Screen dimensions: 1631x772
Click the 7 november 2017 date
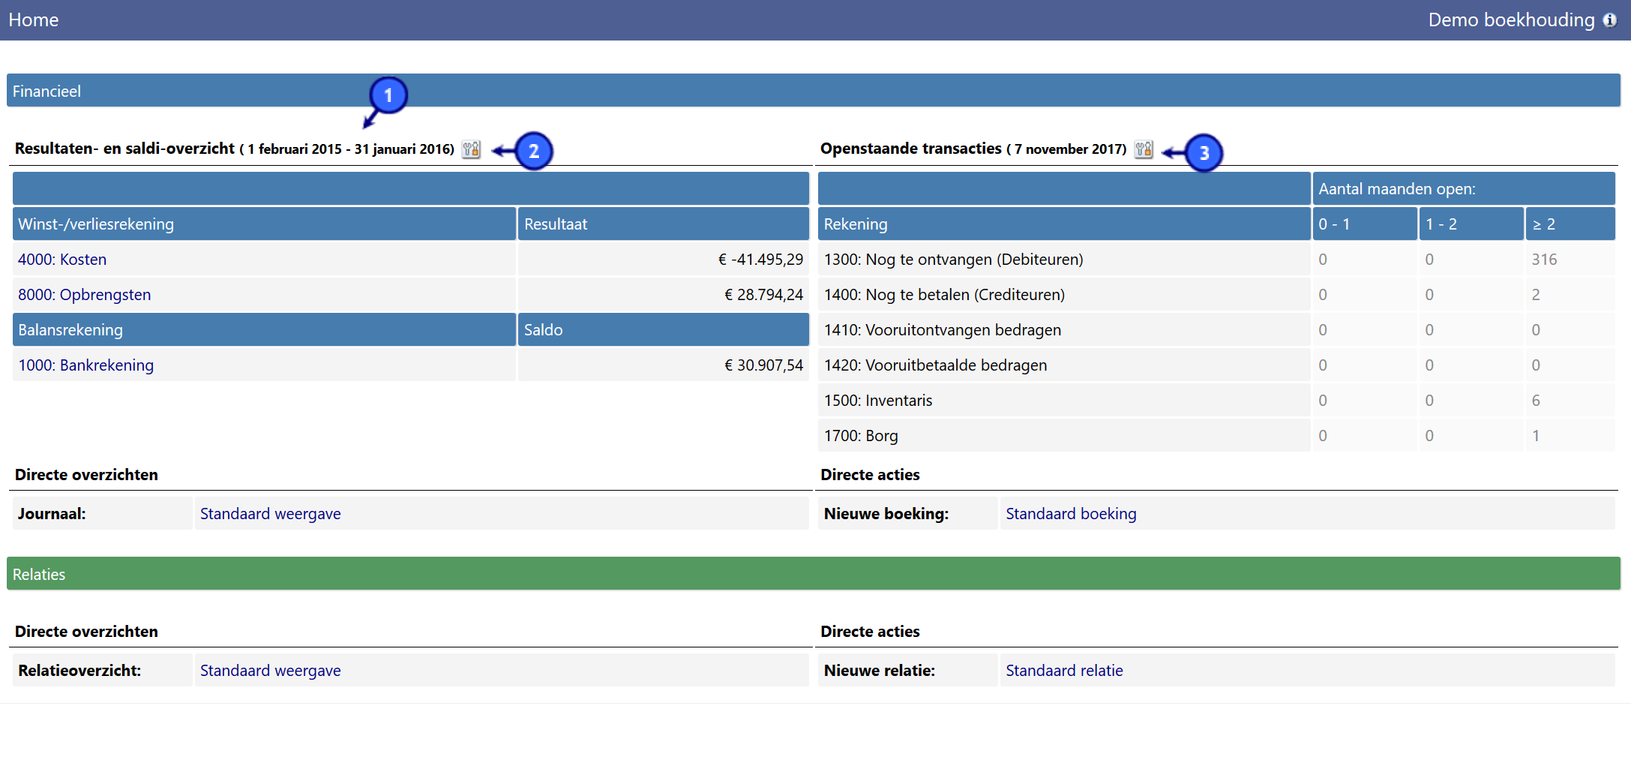coord(1068,149)
